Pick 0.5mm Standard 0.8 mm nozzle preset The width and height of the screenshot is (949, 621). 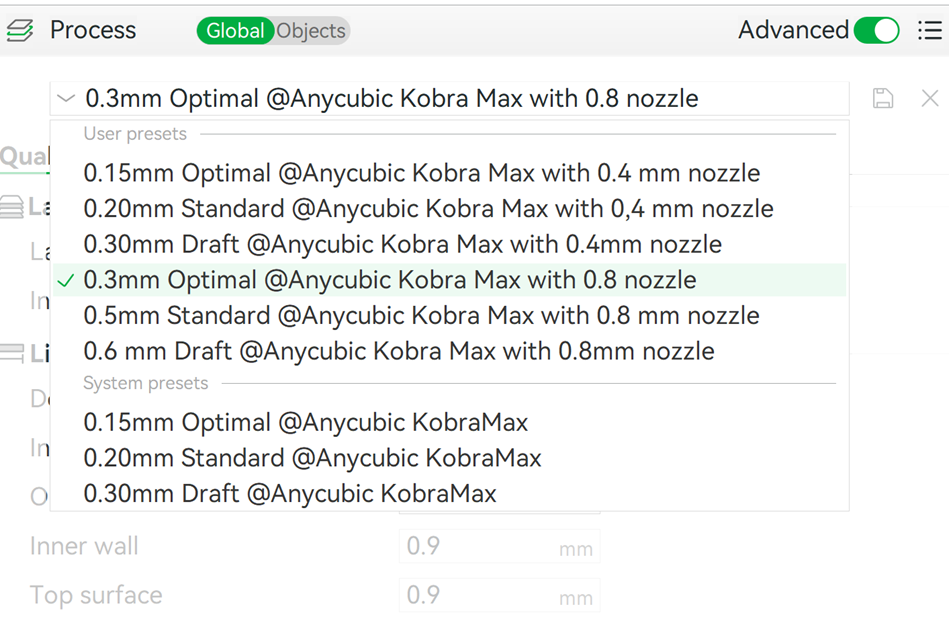[x=421, y=316]
